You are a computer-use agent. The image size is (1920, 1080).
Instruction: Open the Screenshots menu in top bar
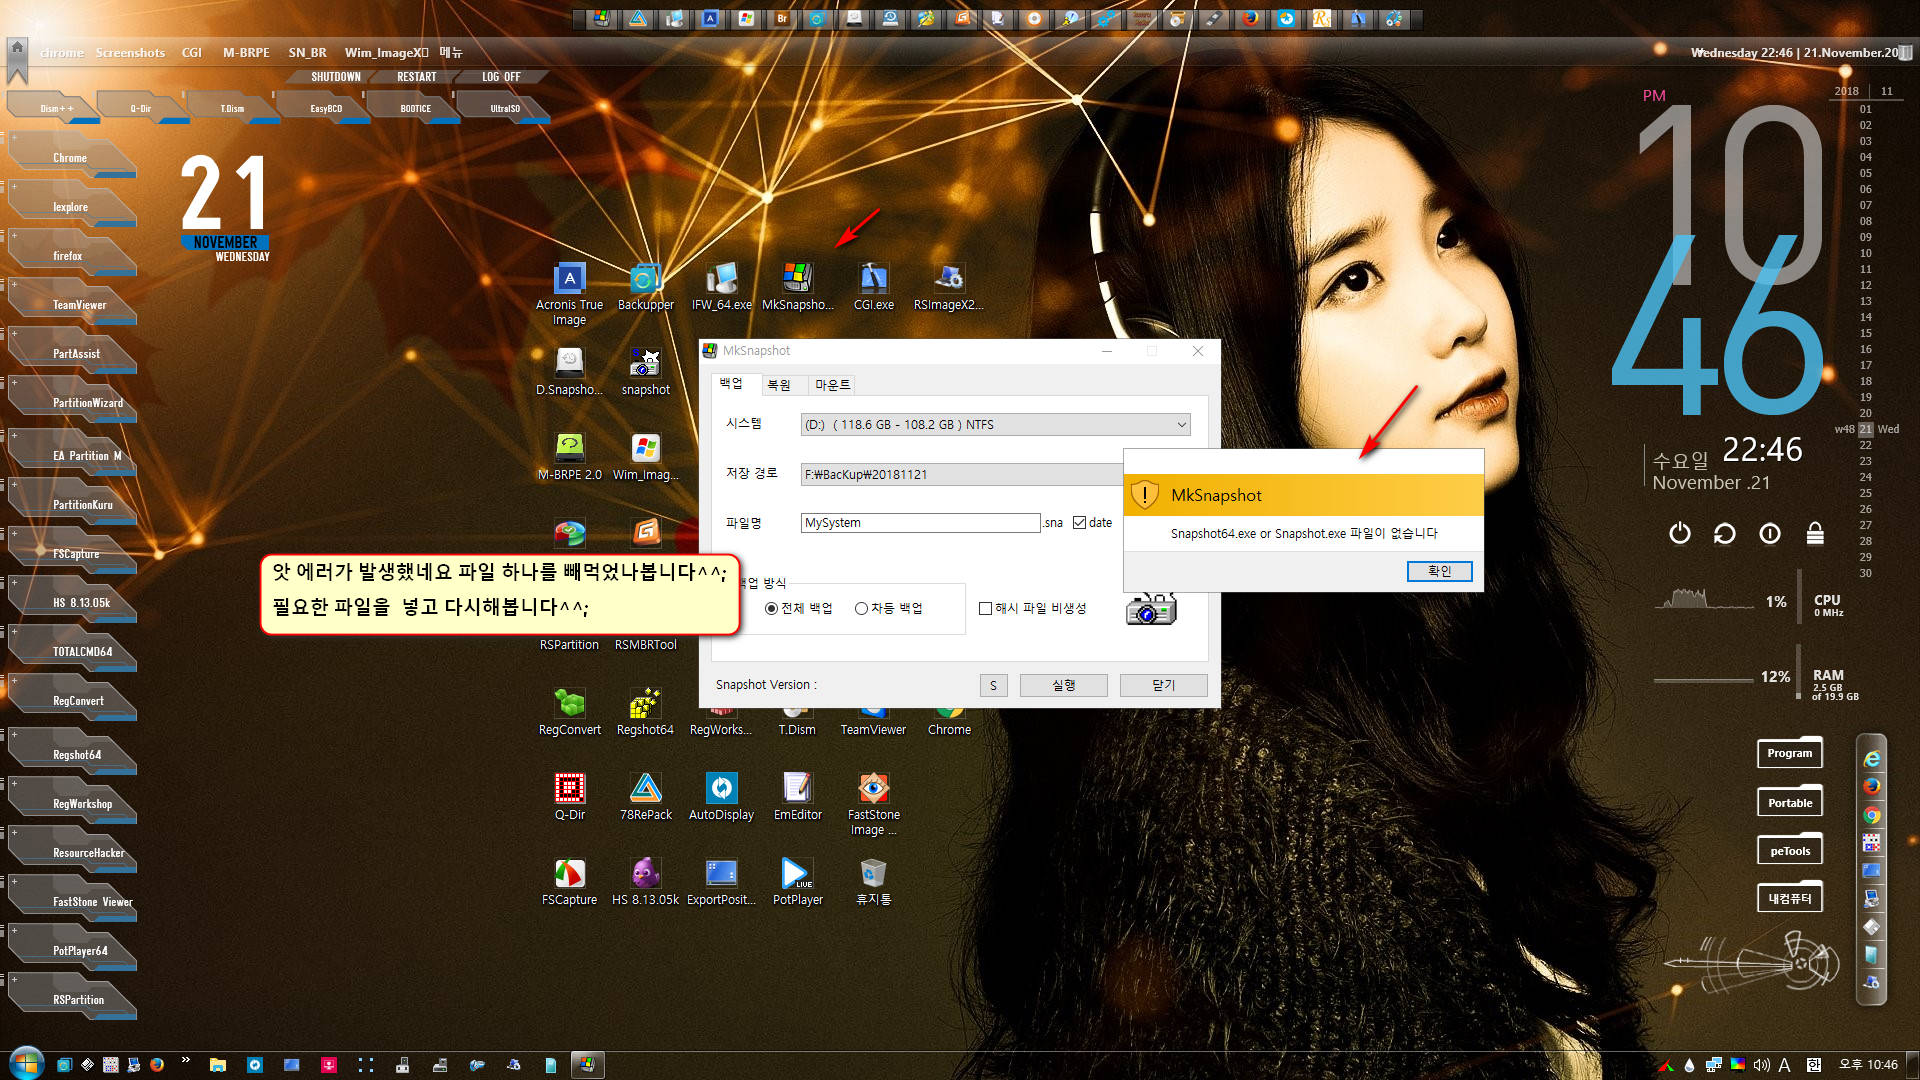click(130, 52)
